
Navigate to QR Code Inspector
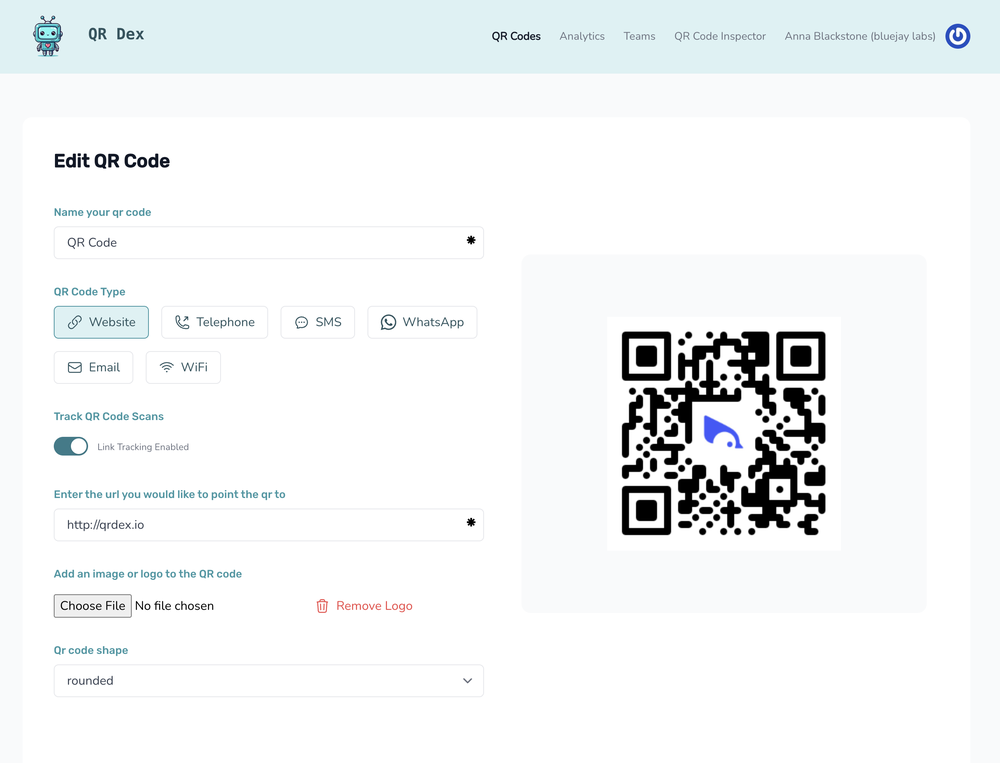point(720,36)
